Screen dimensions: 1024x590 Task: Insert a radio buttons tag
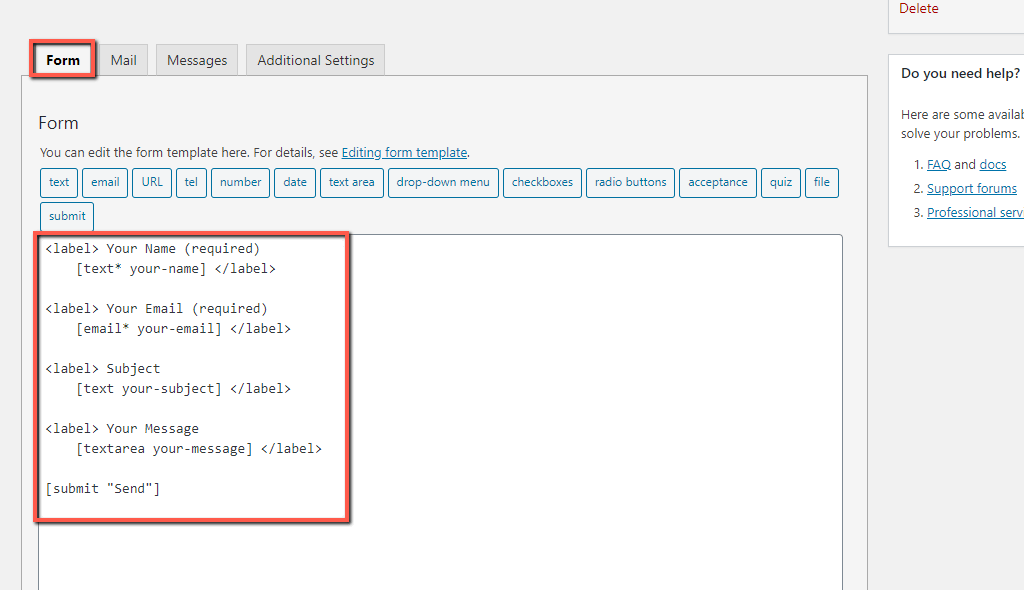point(630,182)
